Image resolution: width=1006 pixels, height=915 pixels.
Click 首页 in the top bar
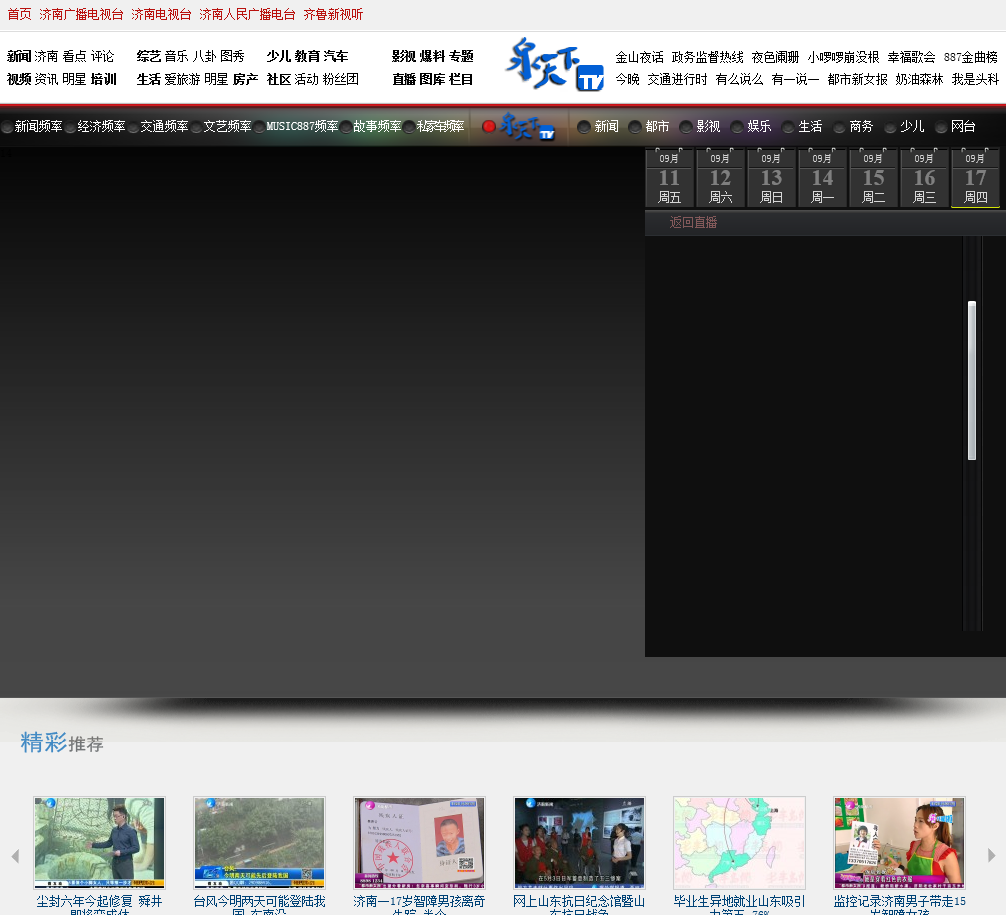[x=19, y=15]
